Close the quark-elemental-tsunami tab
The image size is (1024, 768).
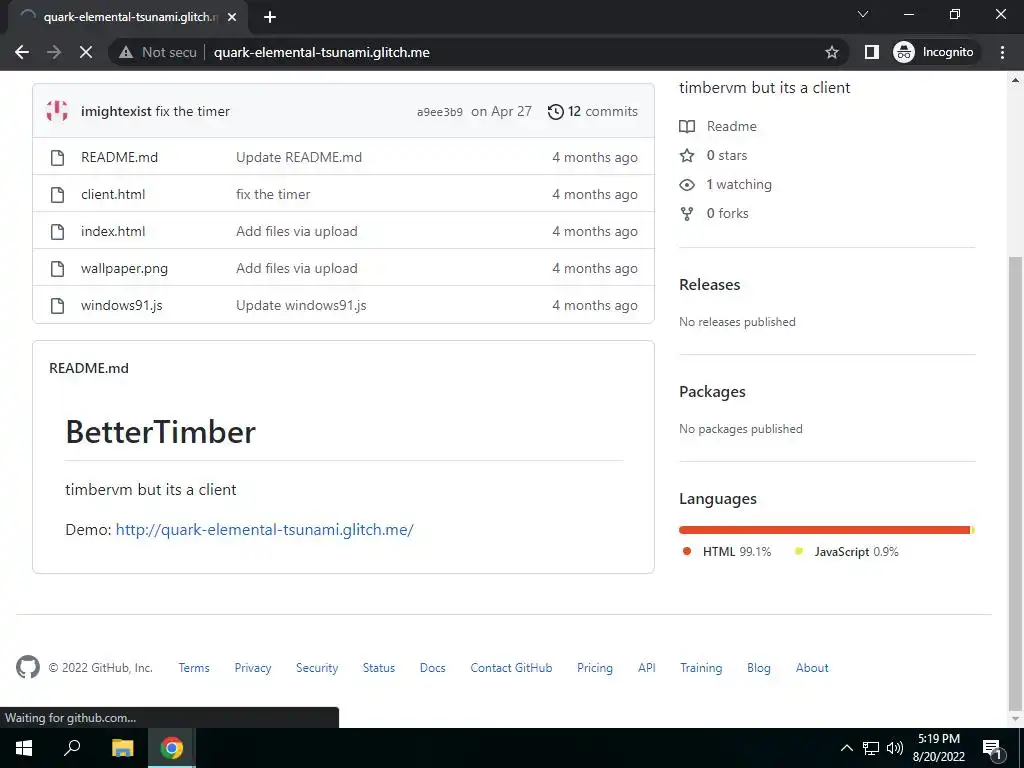(x=232, y=17)
